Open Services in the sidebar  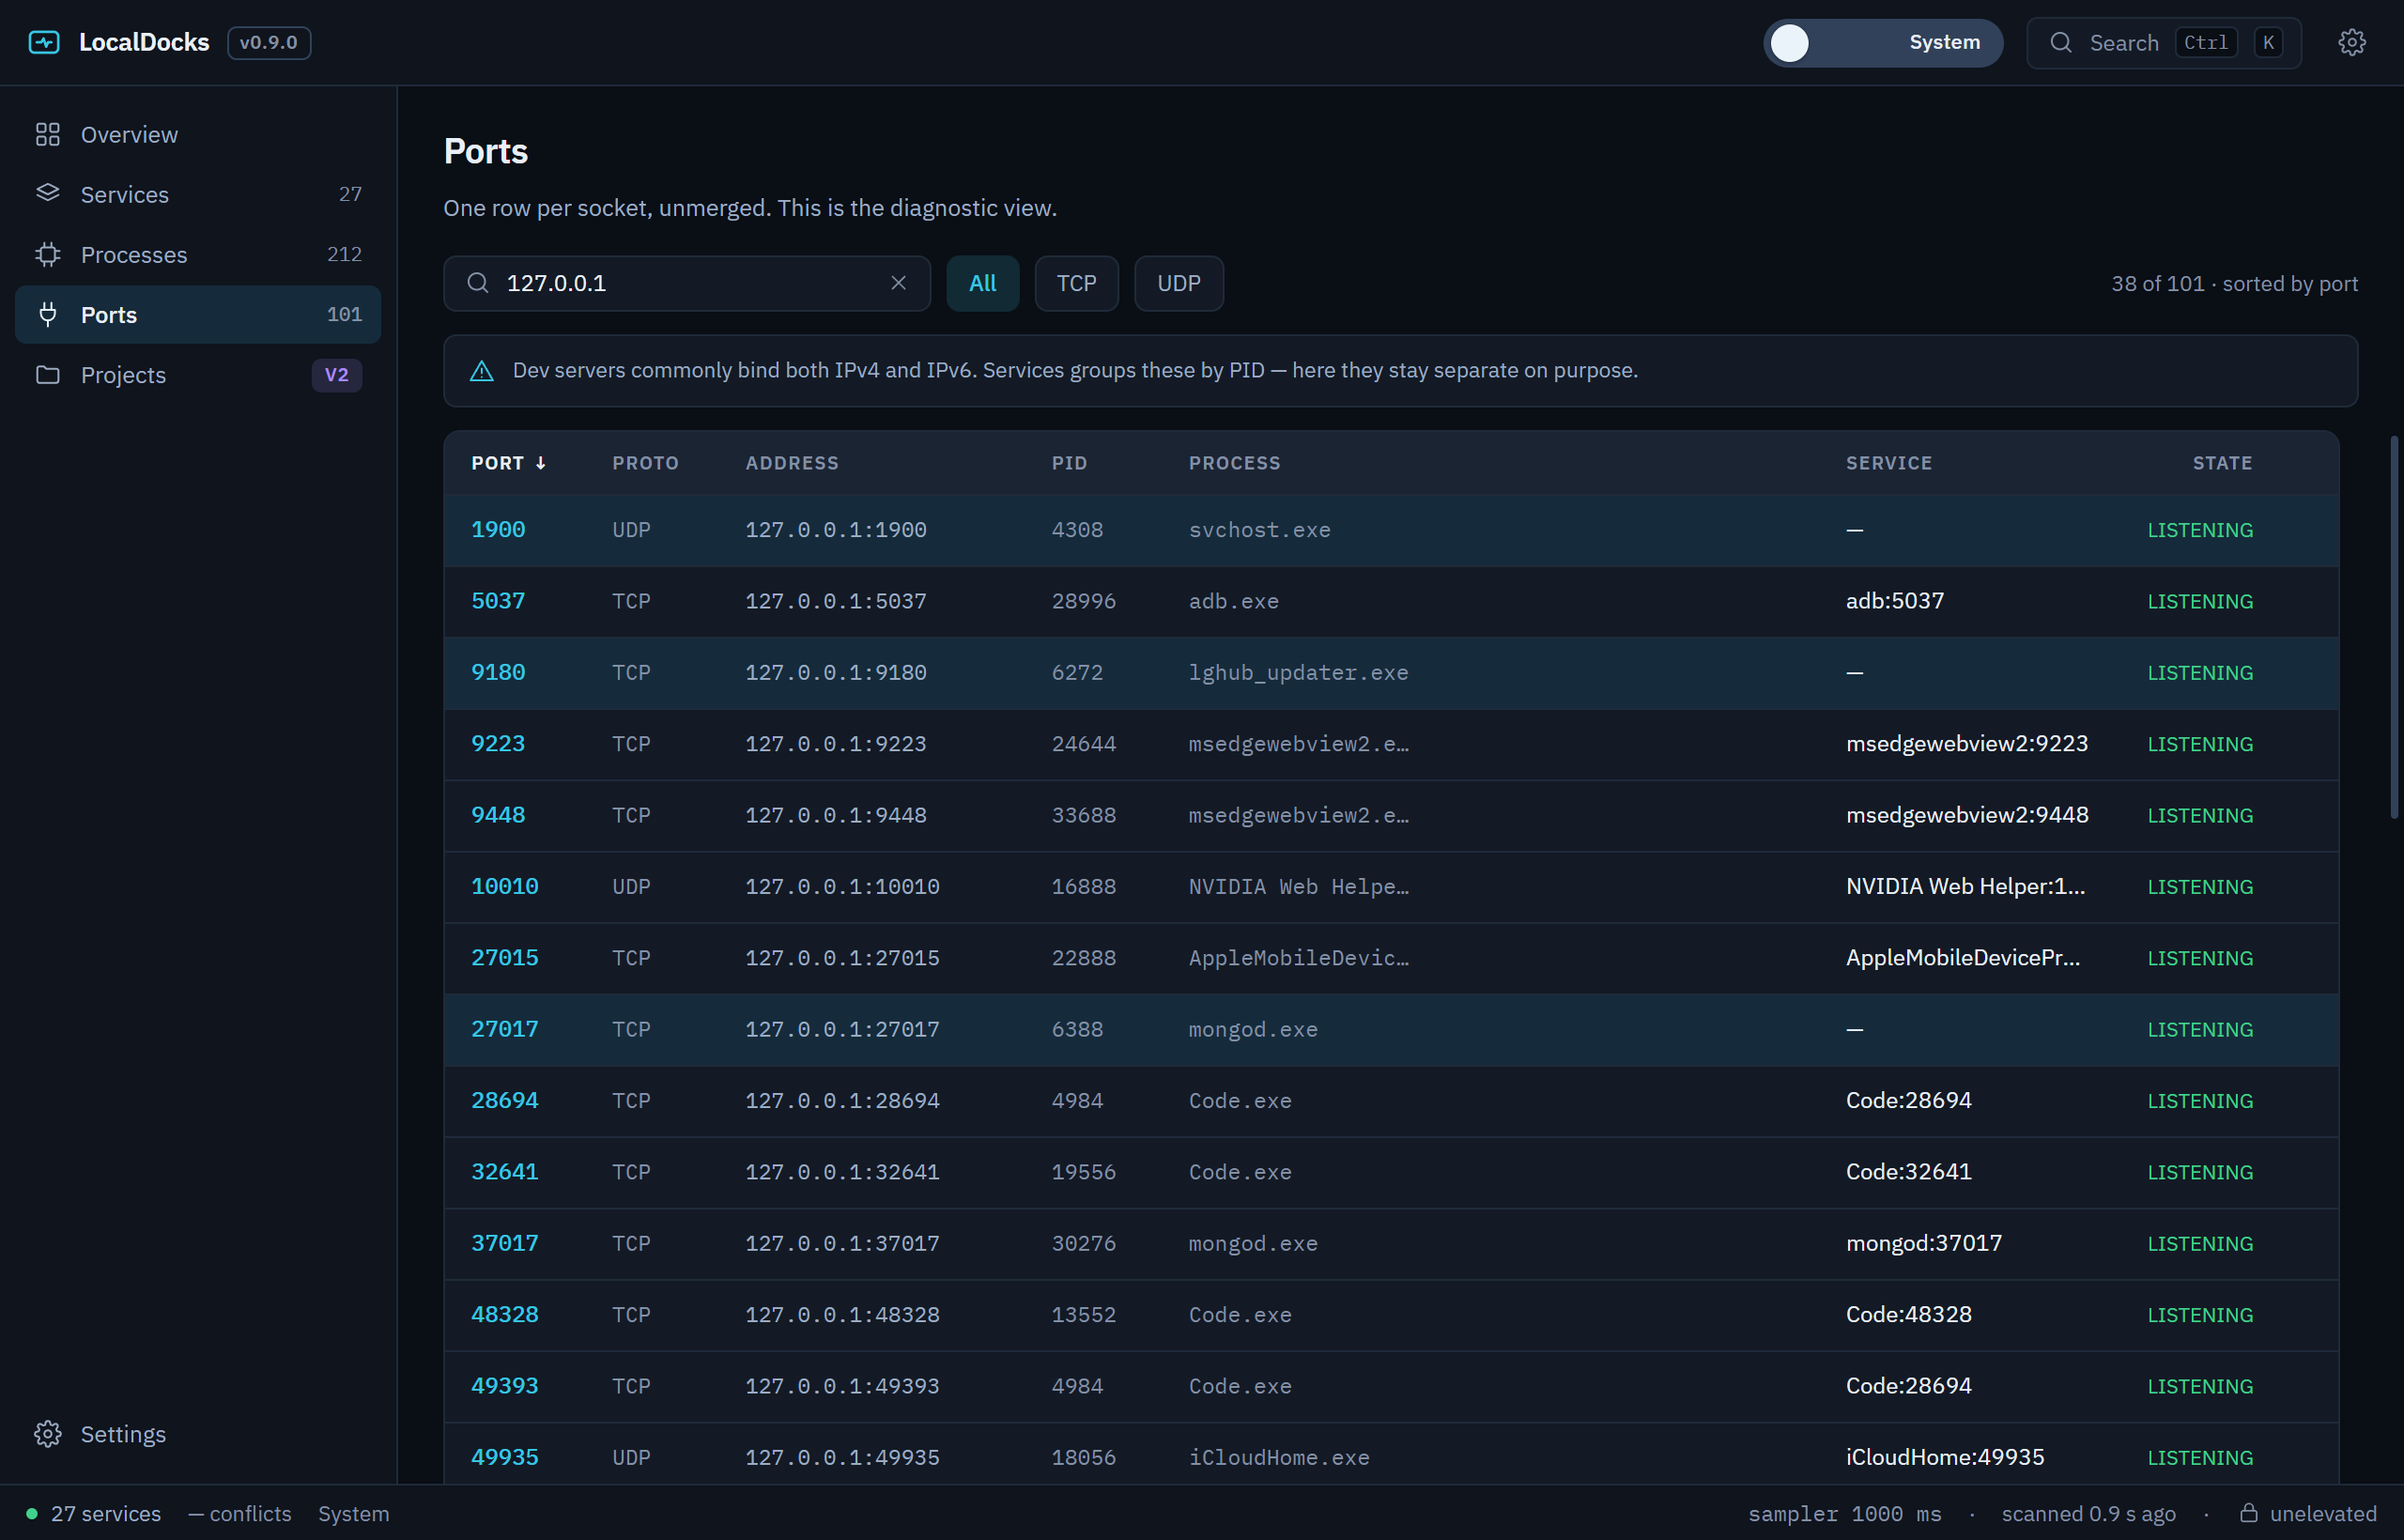[x=198, y=194]
